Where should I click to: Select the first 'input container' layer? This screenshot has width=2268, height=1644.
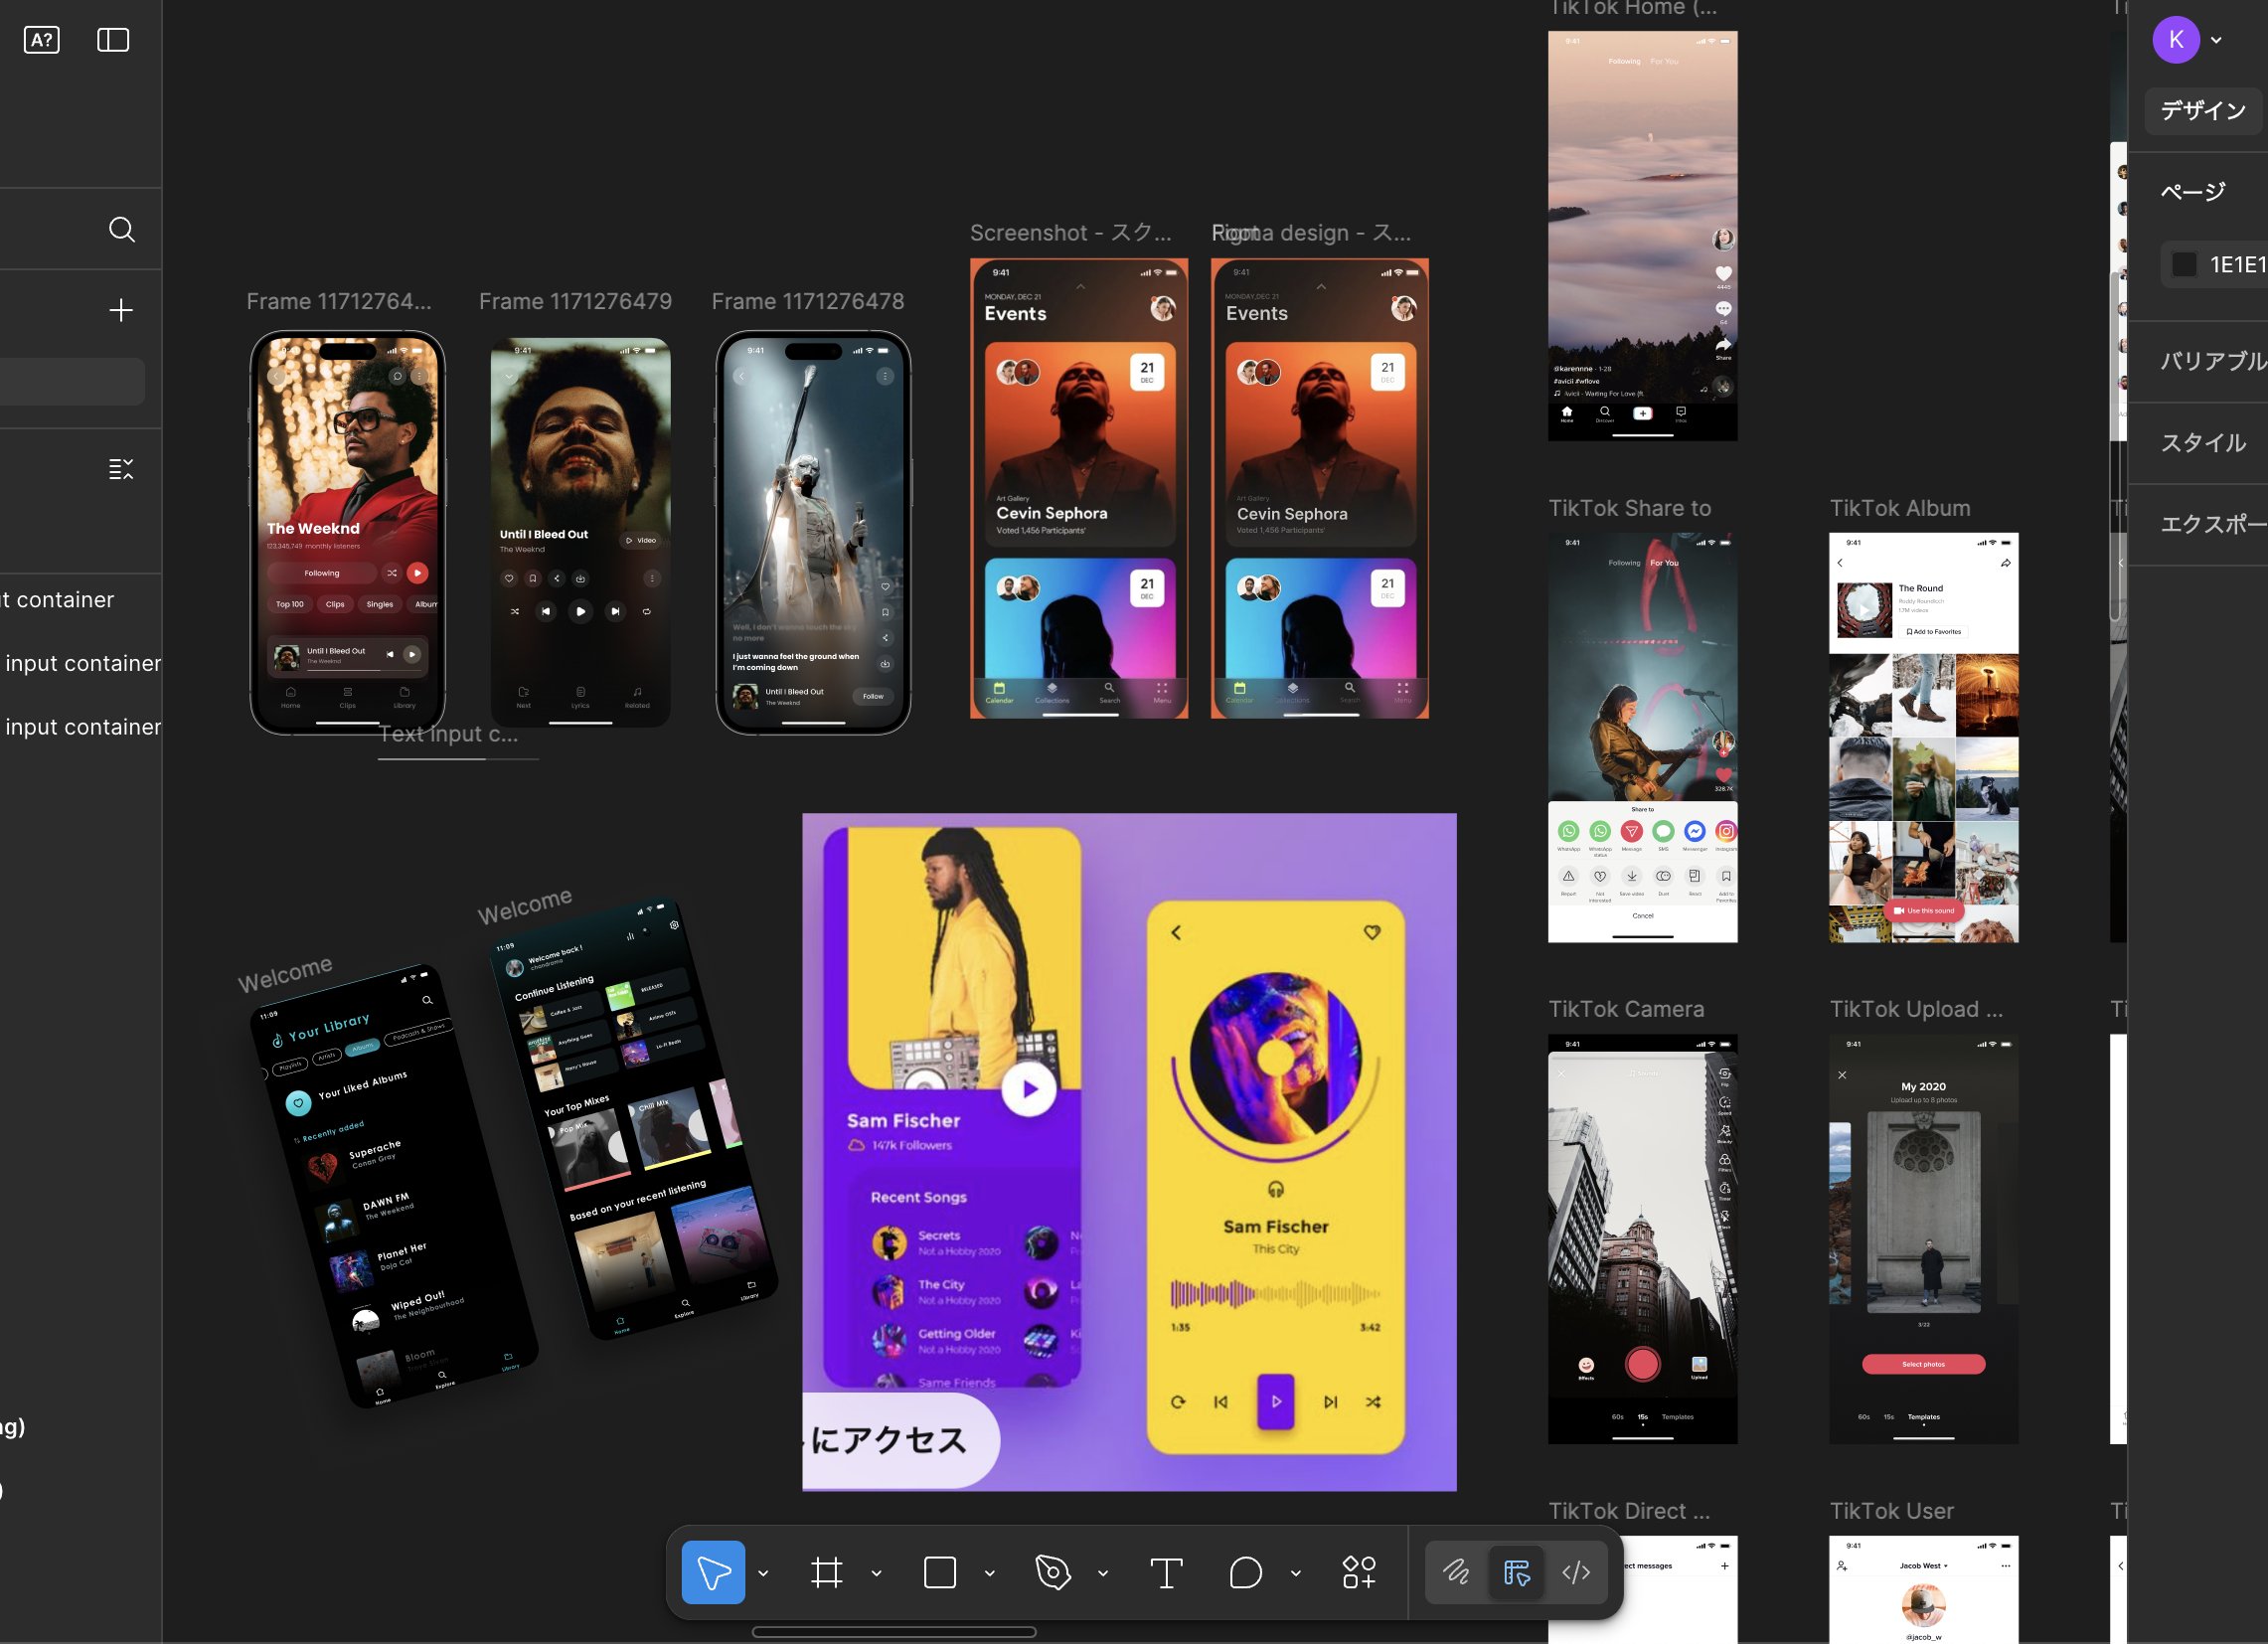point(81,663)
